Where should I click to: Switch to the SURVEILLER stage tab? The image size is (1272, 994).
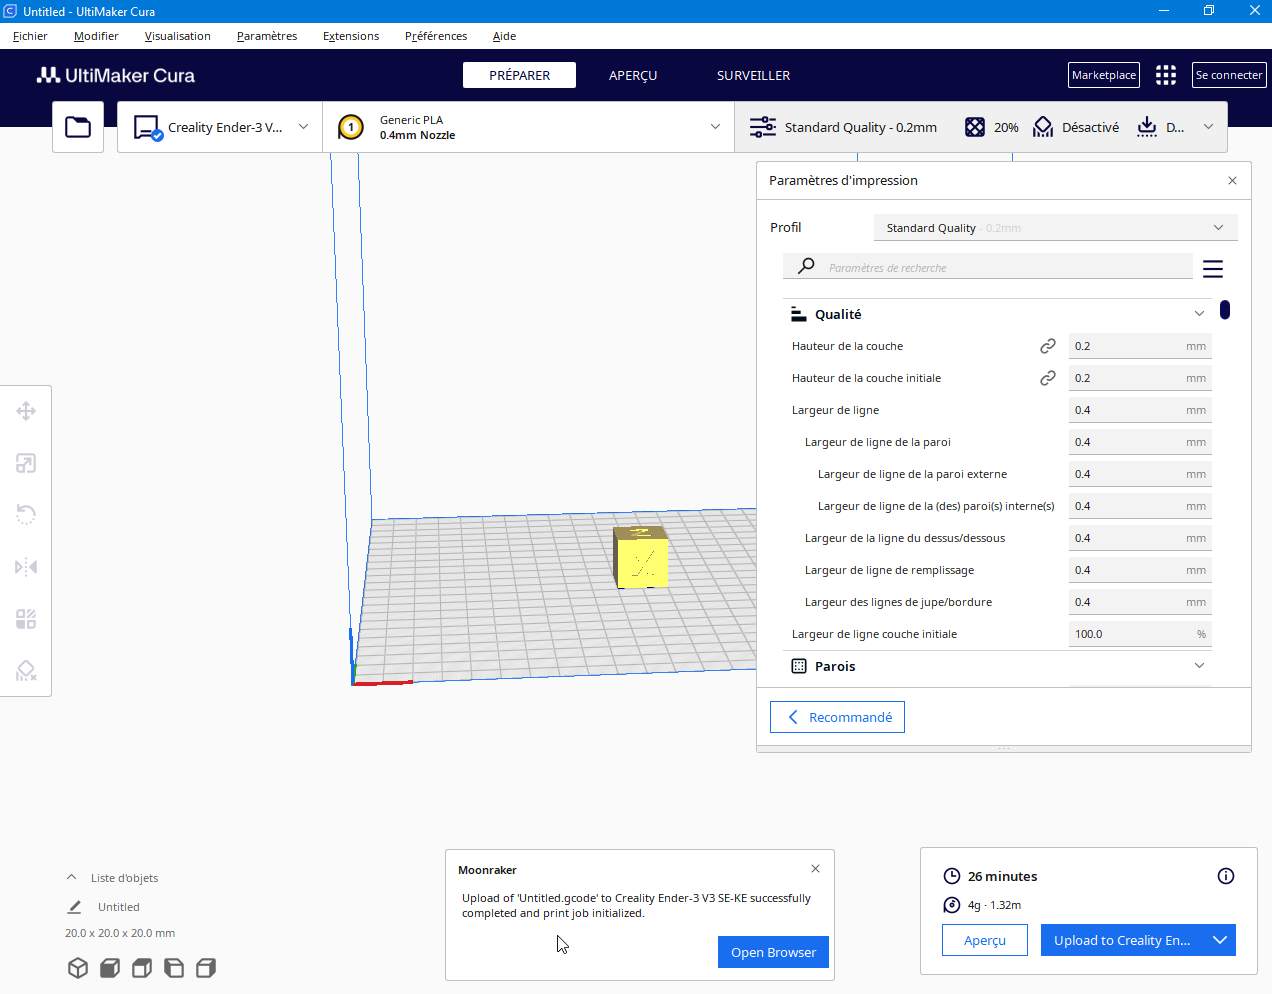753,75
